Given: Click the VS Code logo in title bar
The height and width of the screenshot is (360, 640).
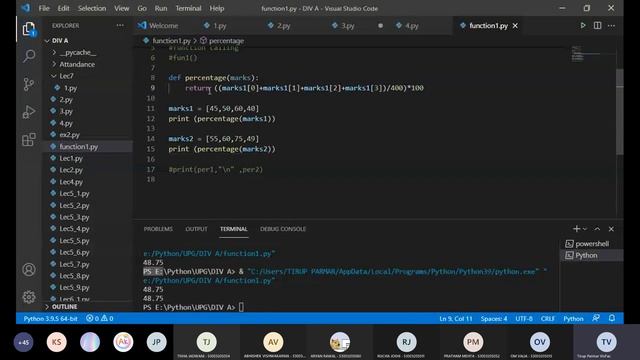Looking at the screenshot, I should [25, 8].
